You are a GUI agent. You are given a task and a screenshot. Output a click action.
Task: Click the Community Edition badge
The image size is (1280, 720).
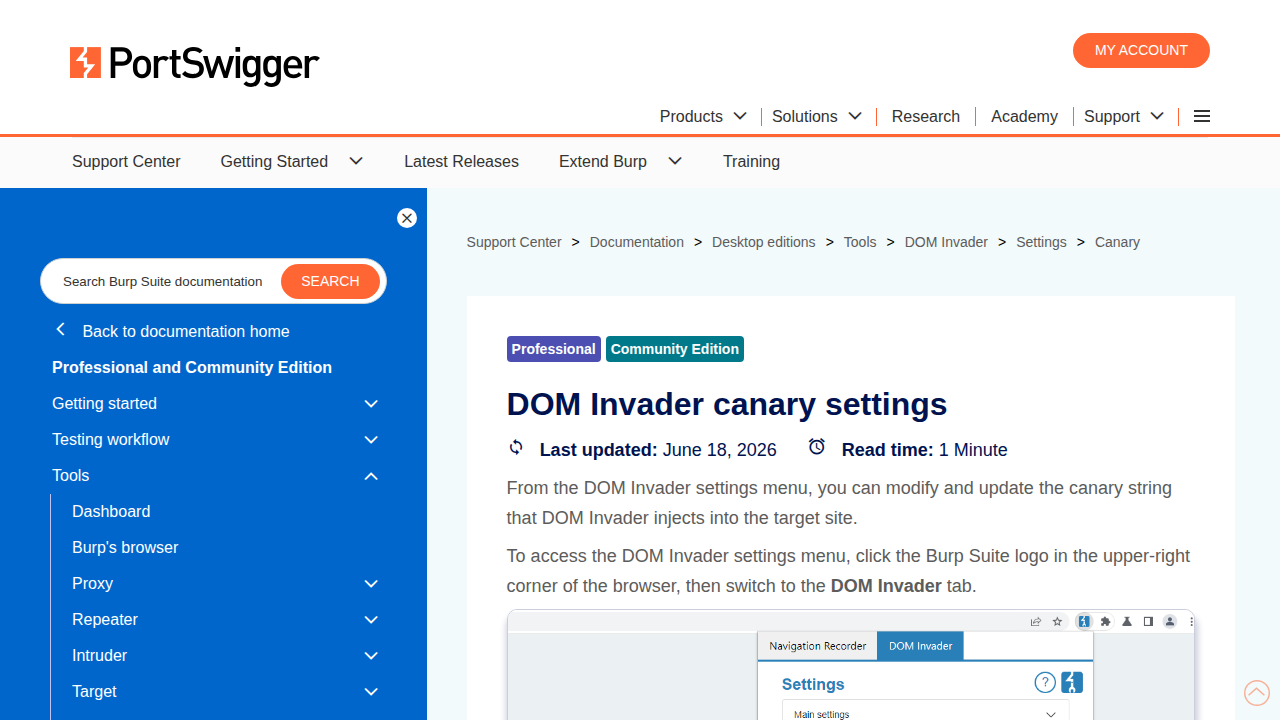pyautogui.click(x=675, y=349)
